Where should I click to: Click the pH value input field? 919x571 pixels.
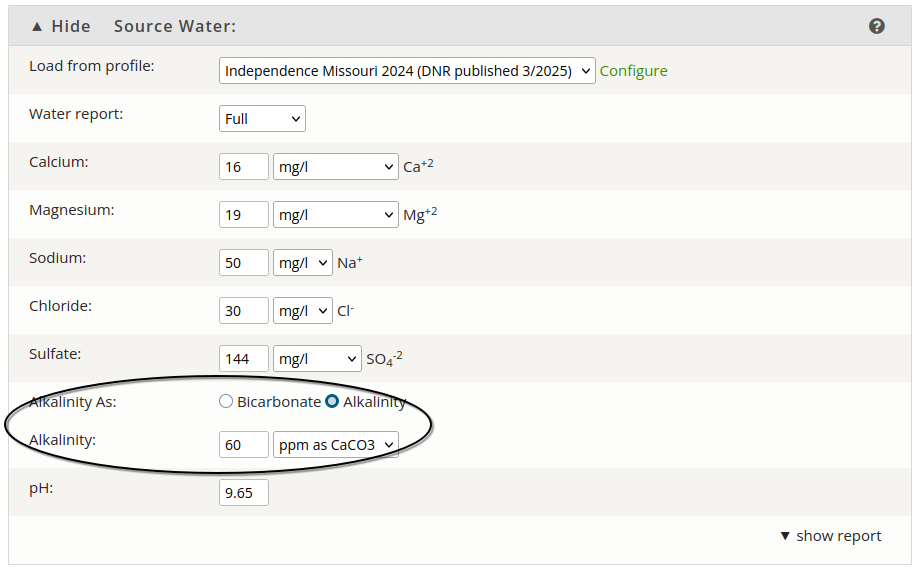244,493
